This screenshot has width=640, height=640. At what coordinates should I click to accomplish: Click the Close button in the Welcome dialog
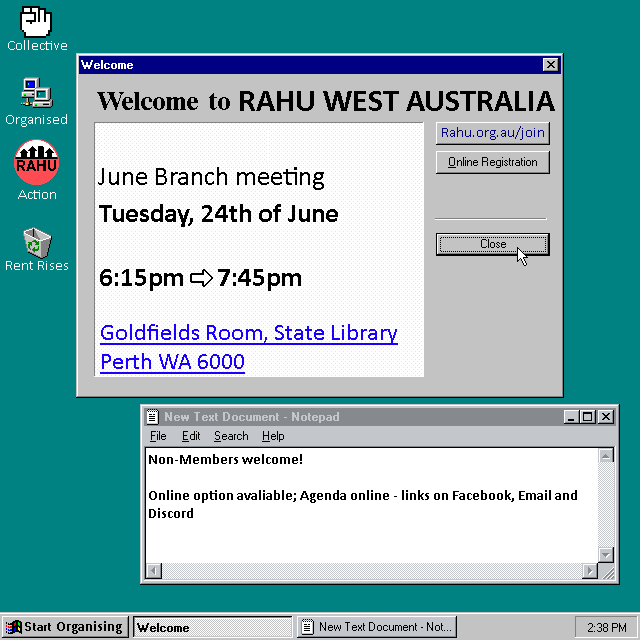click(x=493, y=244)
